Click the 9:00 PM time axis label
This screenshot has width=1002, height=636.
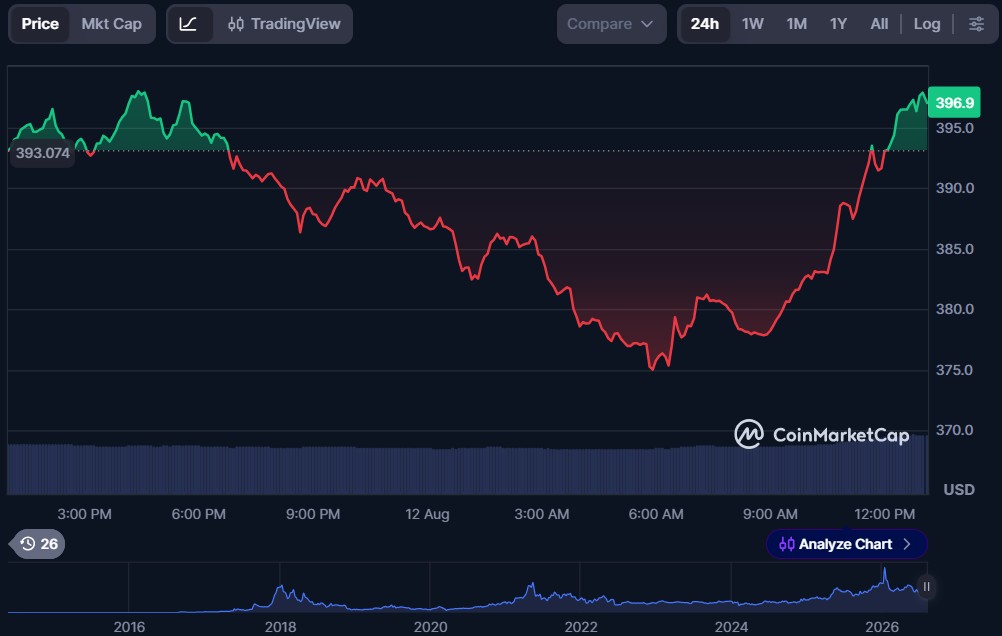pos(312,514)
